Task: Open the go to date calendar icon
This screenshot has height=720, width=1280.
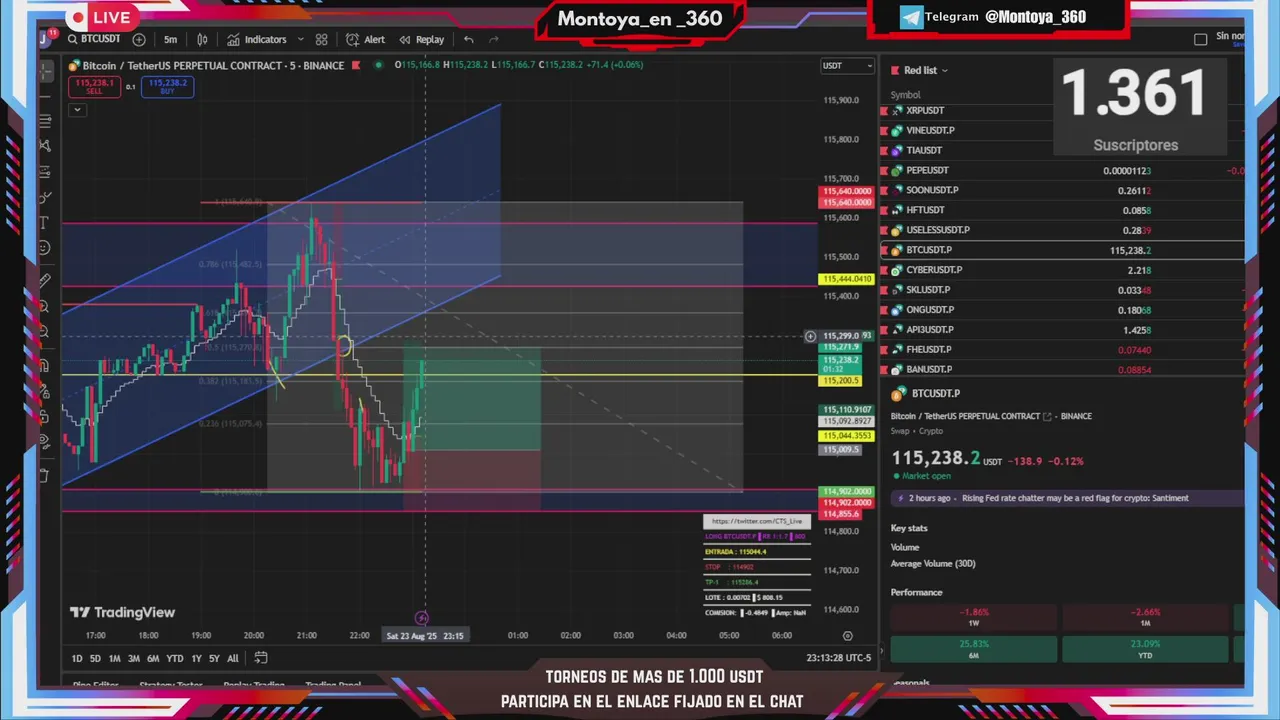Action: [x=261, y=658]
